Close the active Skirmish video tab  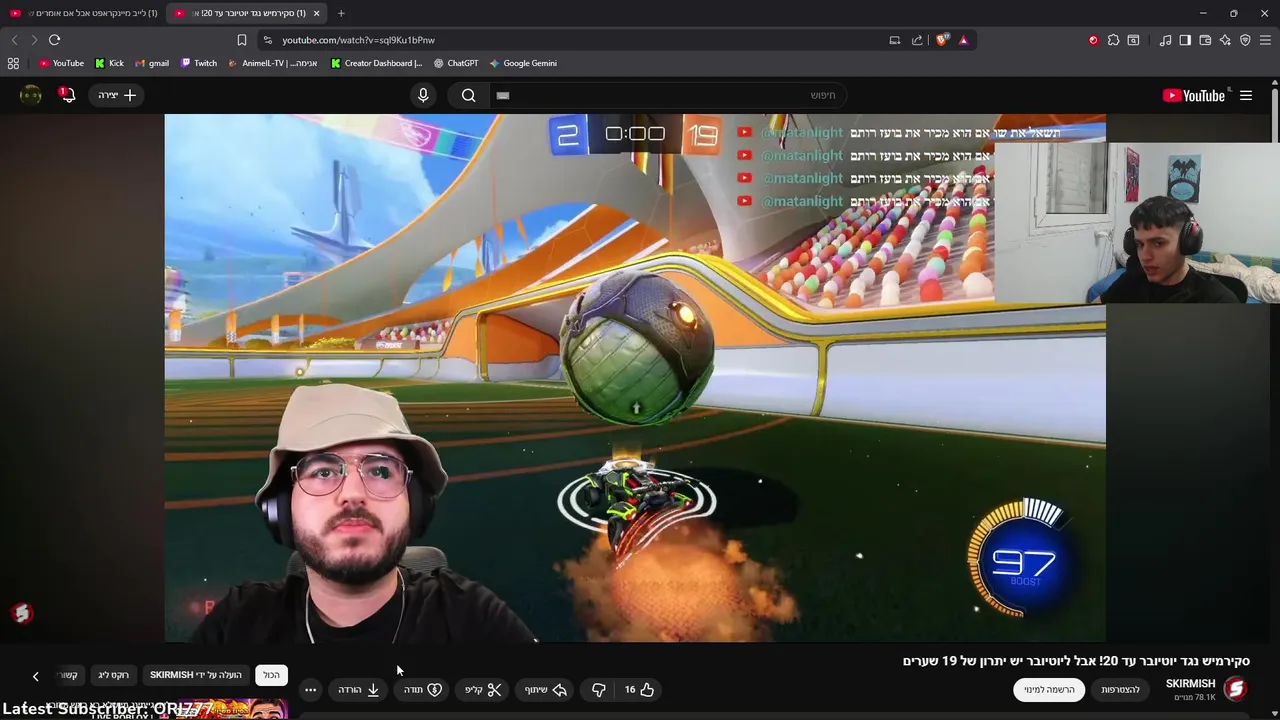[x=317, y=13]
